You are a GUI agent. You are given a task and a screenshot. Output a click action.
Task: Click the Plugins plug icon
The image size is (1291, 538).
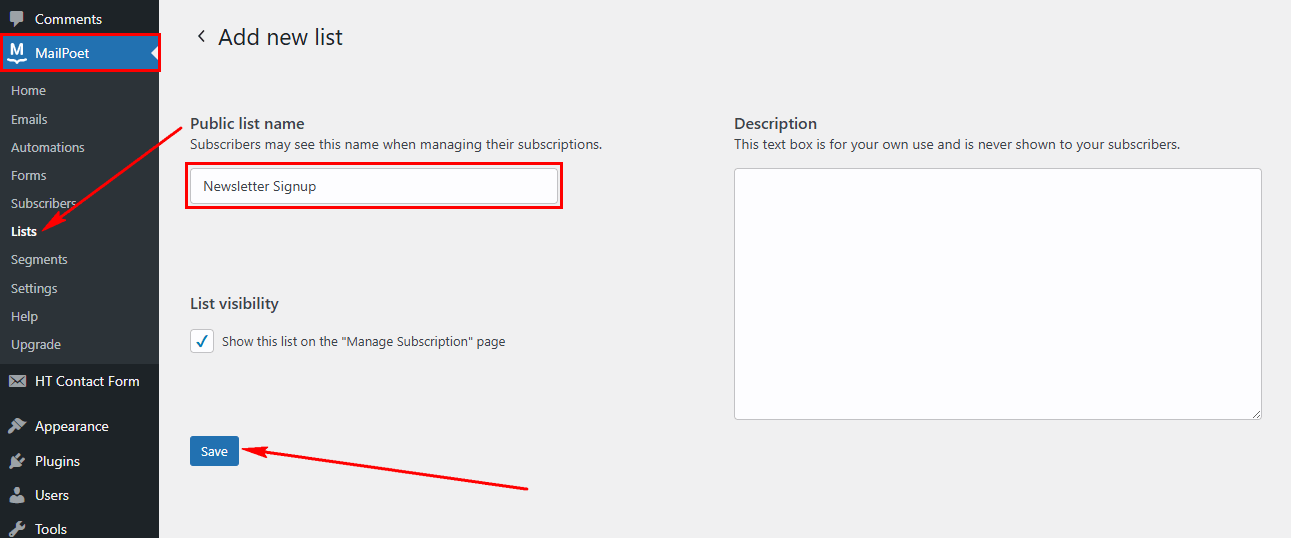click(x=17, y=461)
